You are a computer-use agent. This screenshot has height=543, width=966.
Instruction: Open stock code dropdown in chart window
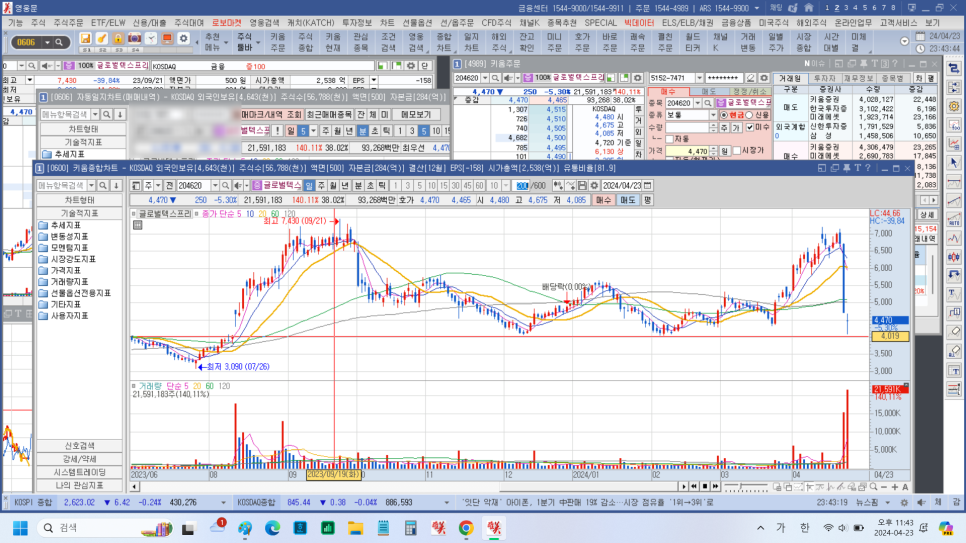coord(215,186)
